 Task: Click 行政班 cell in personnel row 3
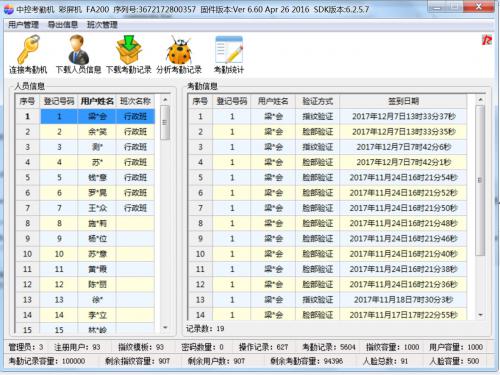[x=135, y=147]
